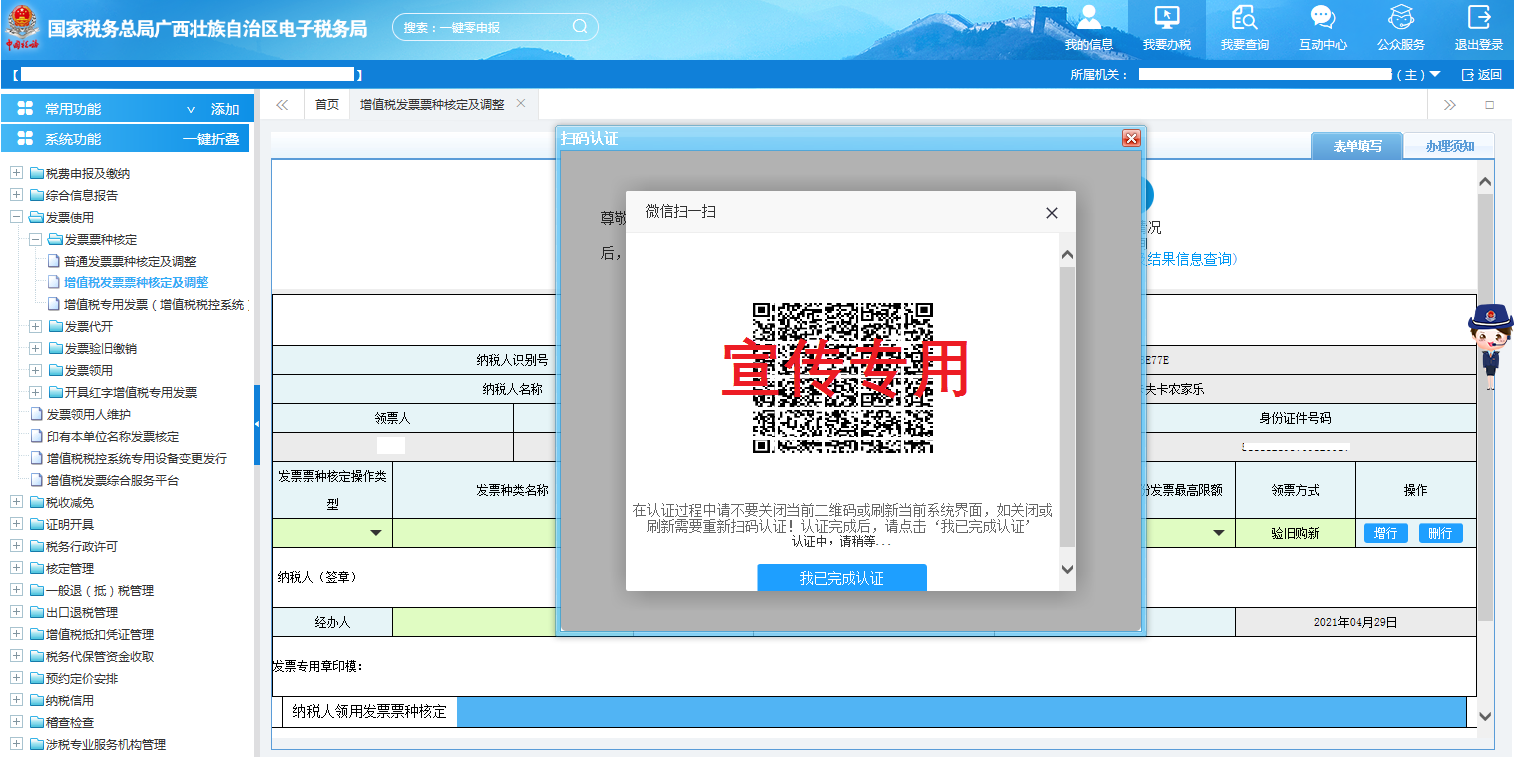
Task: Click the customer service mascot icon
Action: point(1490,346)
